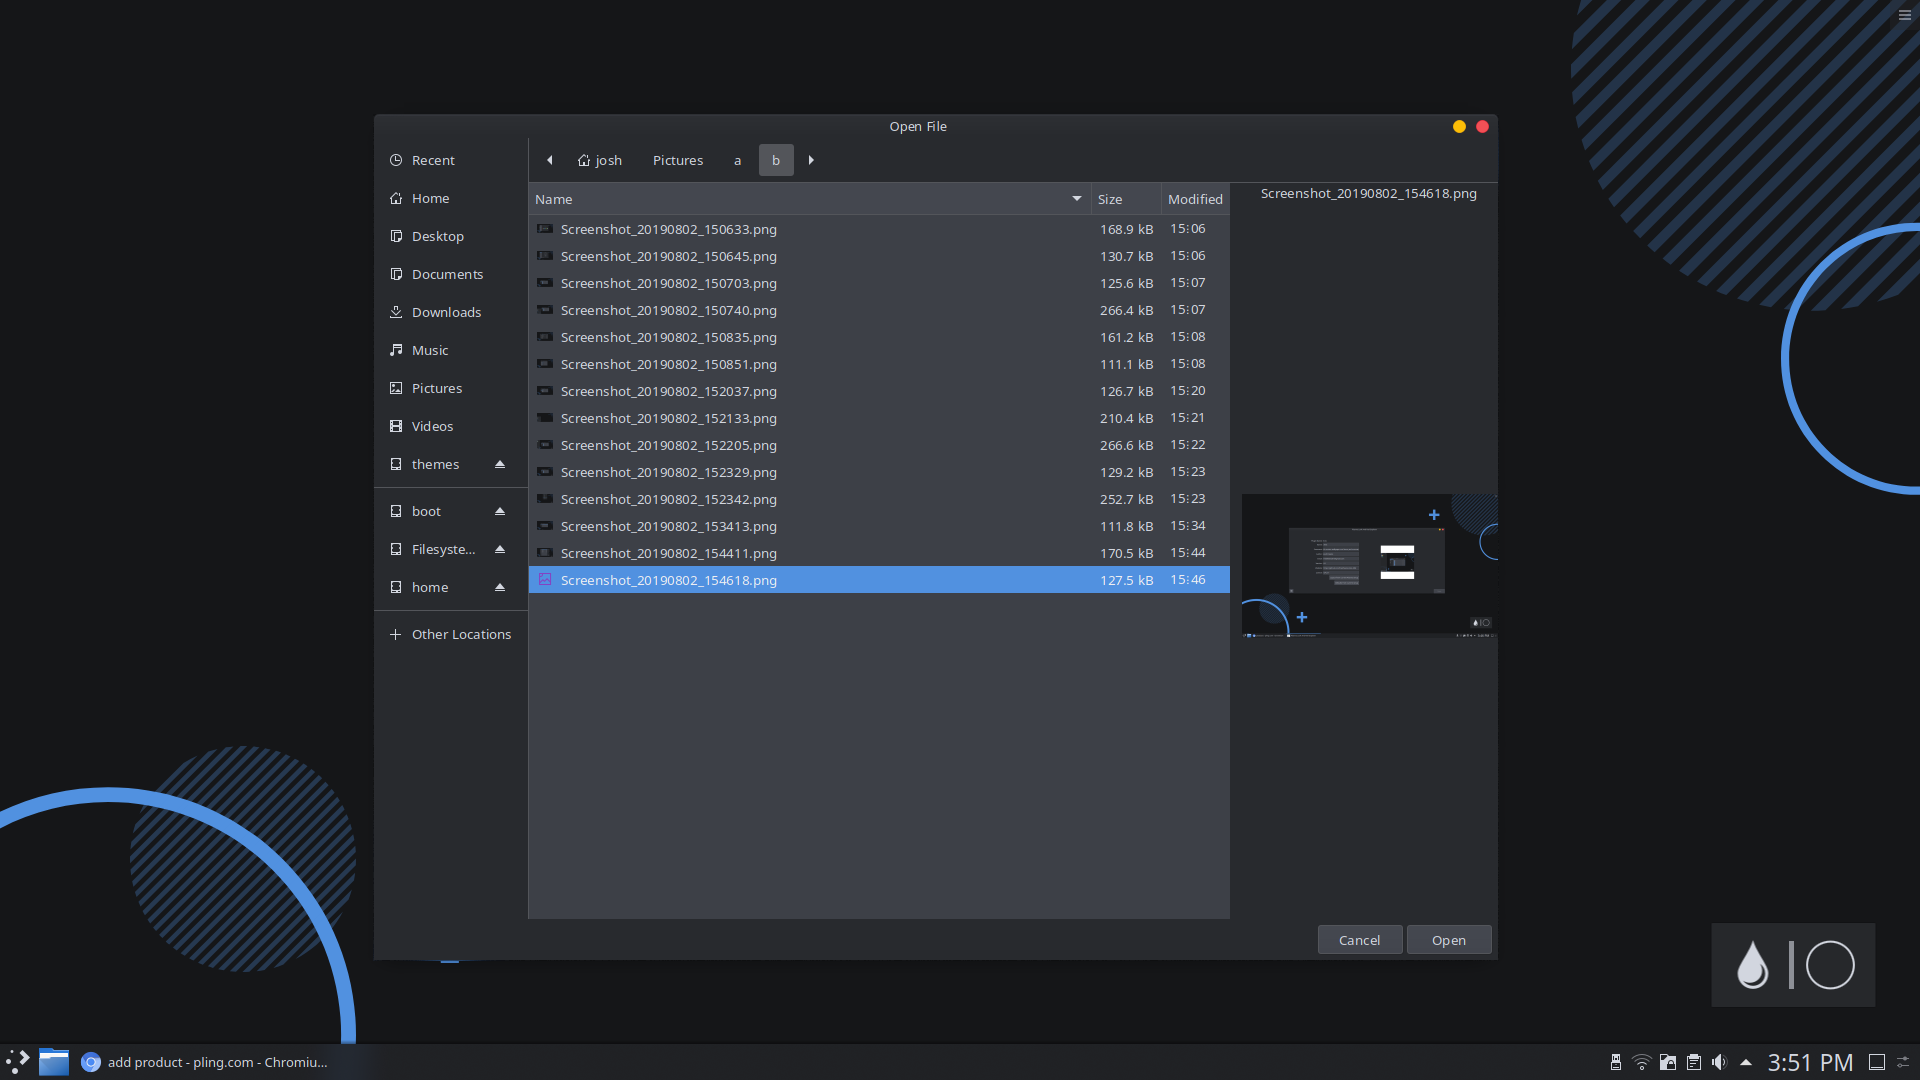This screenshot has height=1080, width=1920.
Task: Click the path bar forward arrow
Action: [811, 160]
